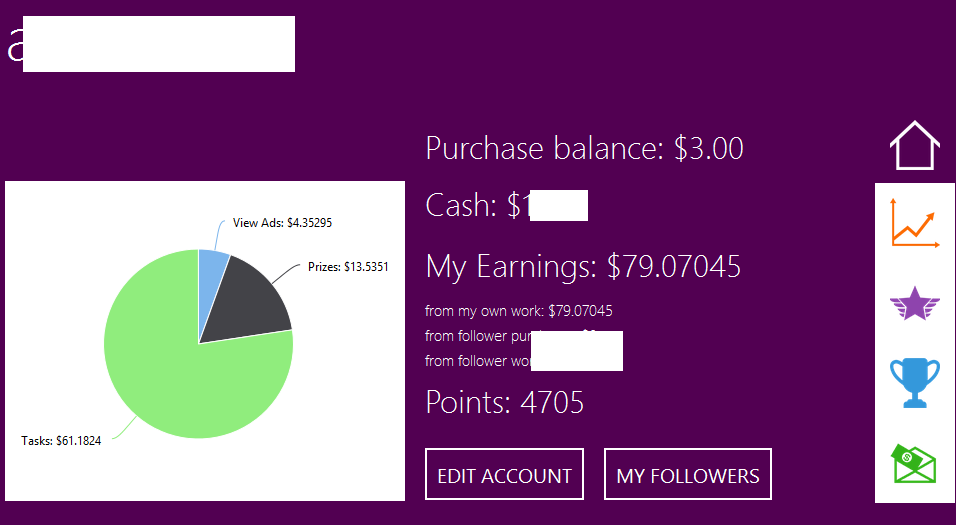Click the blue View Ads pie slice
Image resolution: width=956 pixels, height=525 pixels.
212,270
